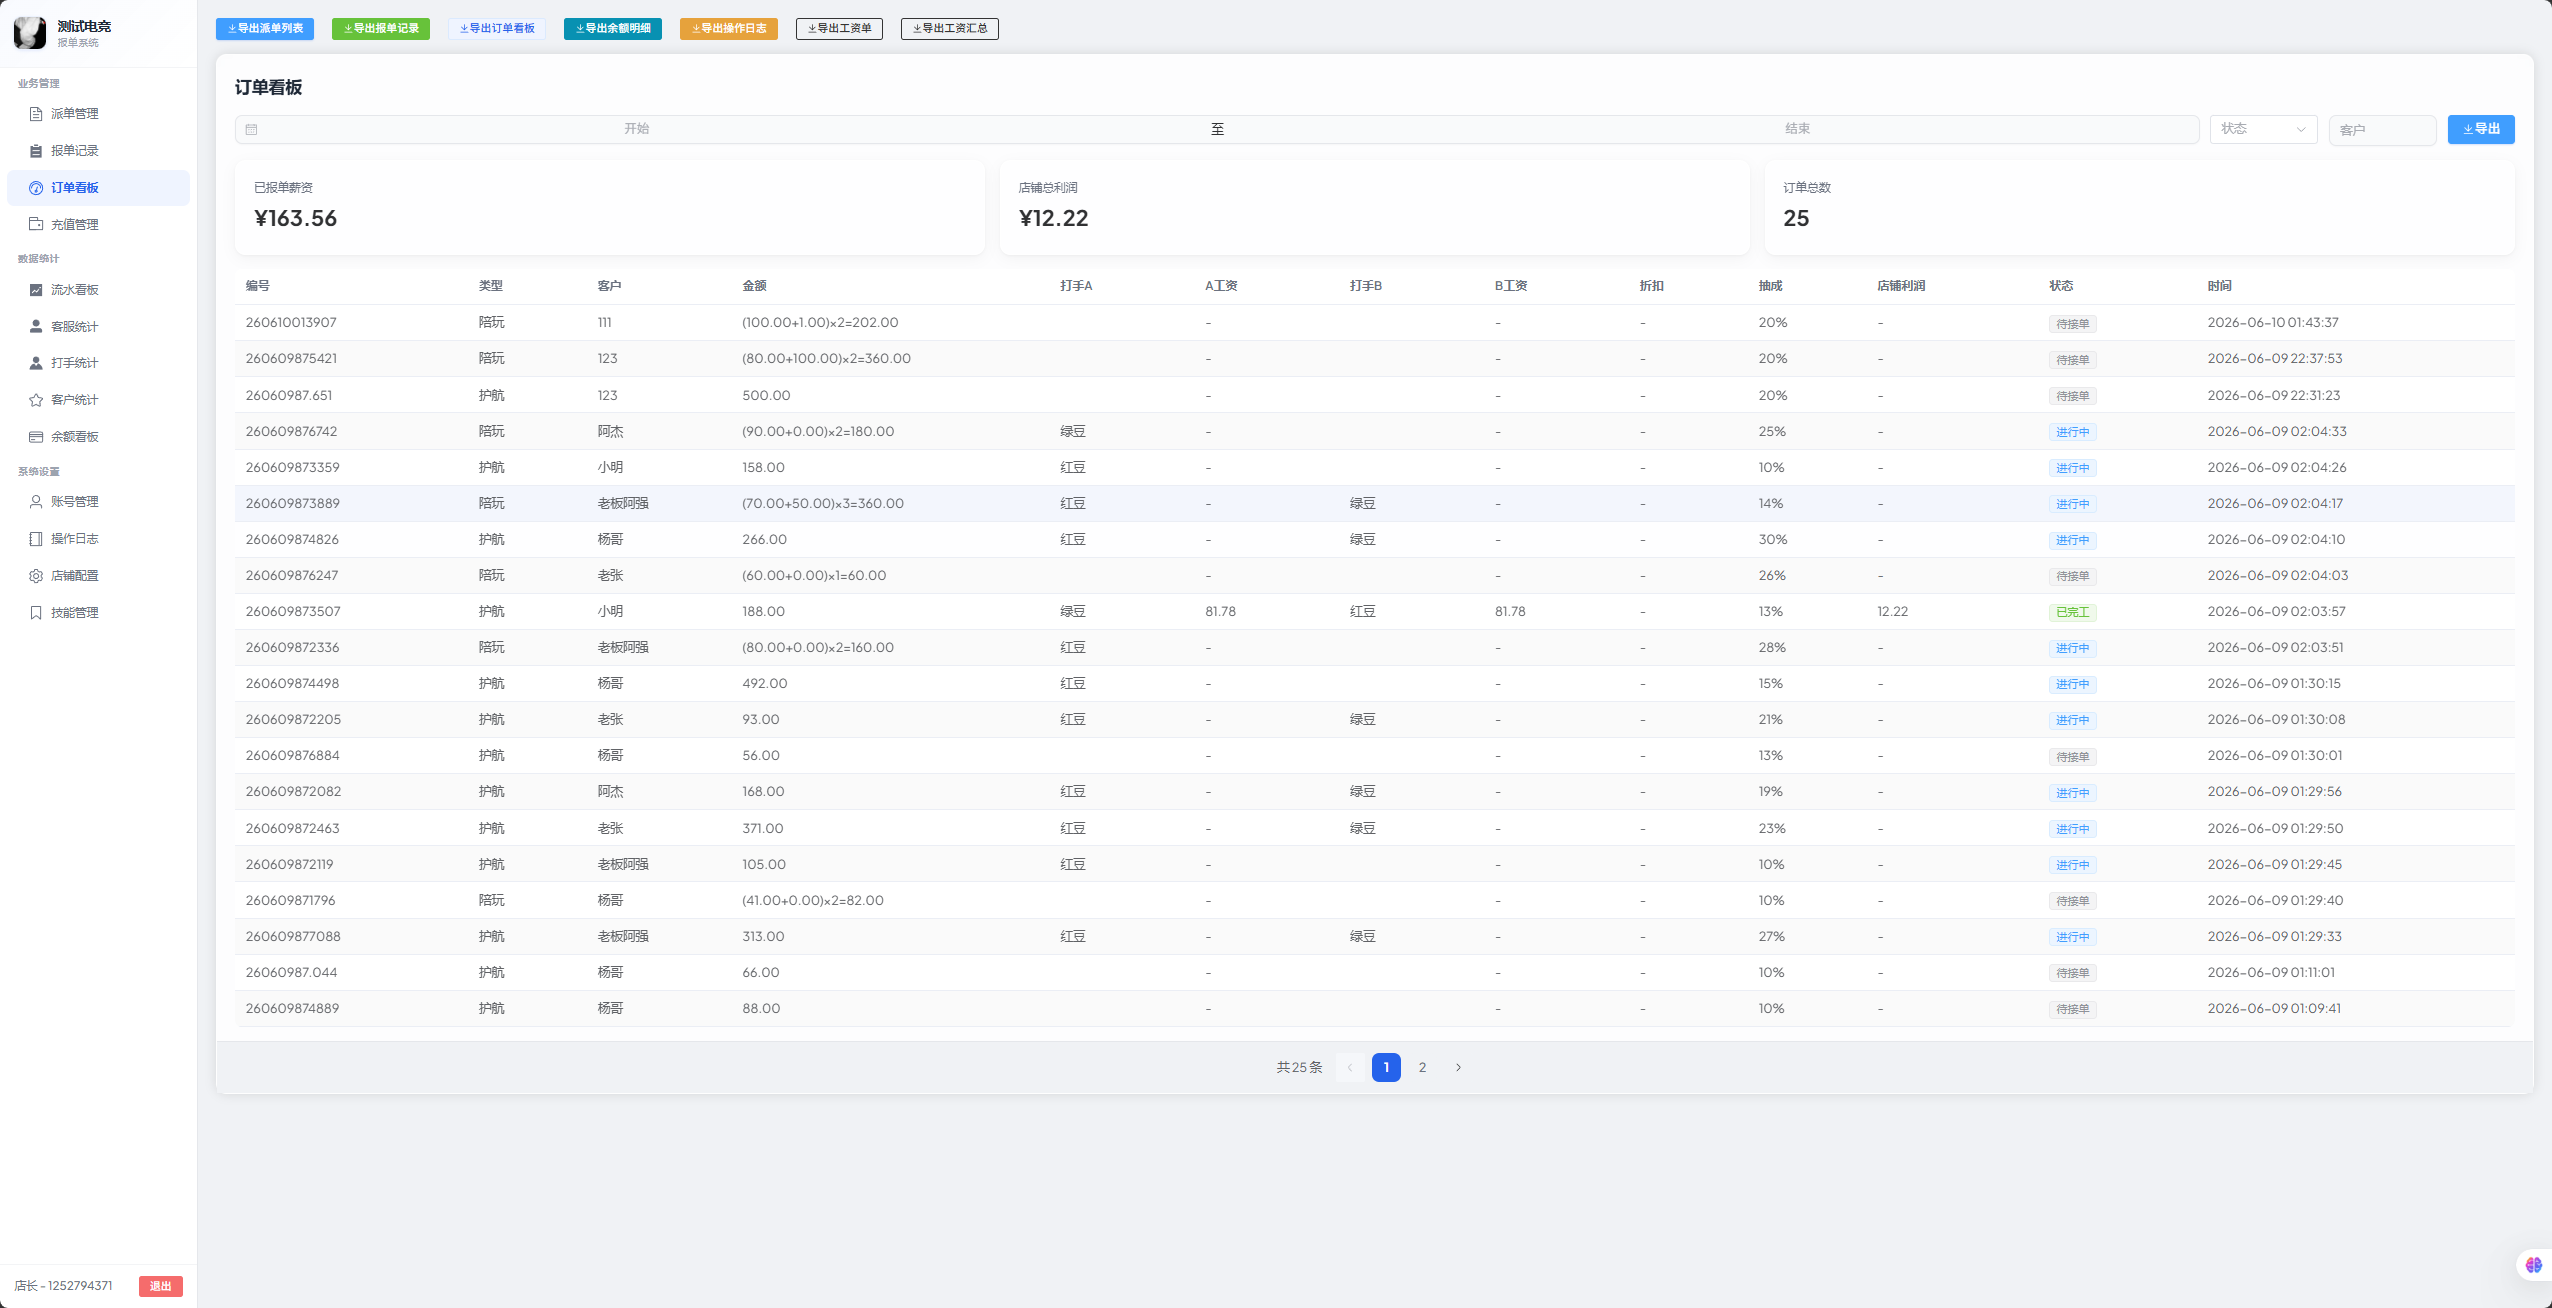
Task: Expand the 状态 status dropdown
Action: 2263,129
